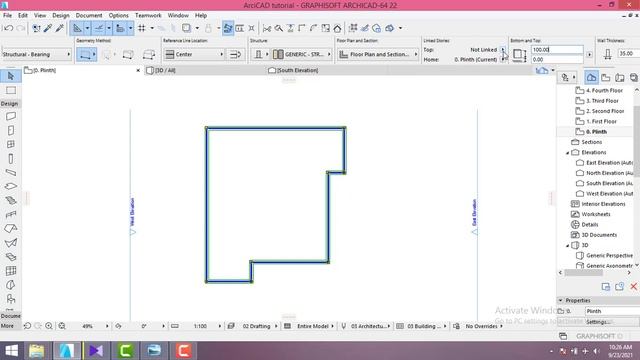Select the Shell tool in toolbox
Image resolution: width=640 pixels, height=360 pixels.
(11, 243)
